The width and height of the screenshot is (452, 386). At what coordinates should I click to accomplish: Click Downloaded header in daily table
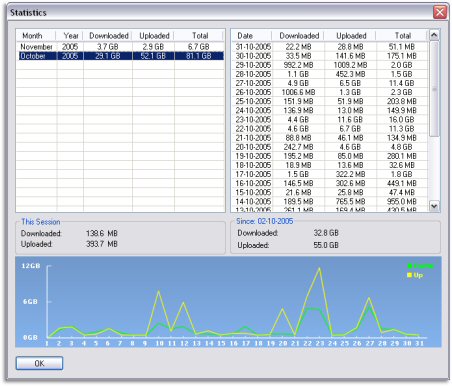[x=298, y=36]
